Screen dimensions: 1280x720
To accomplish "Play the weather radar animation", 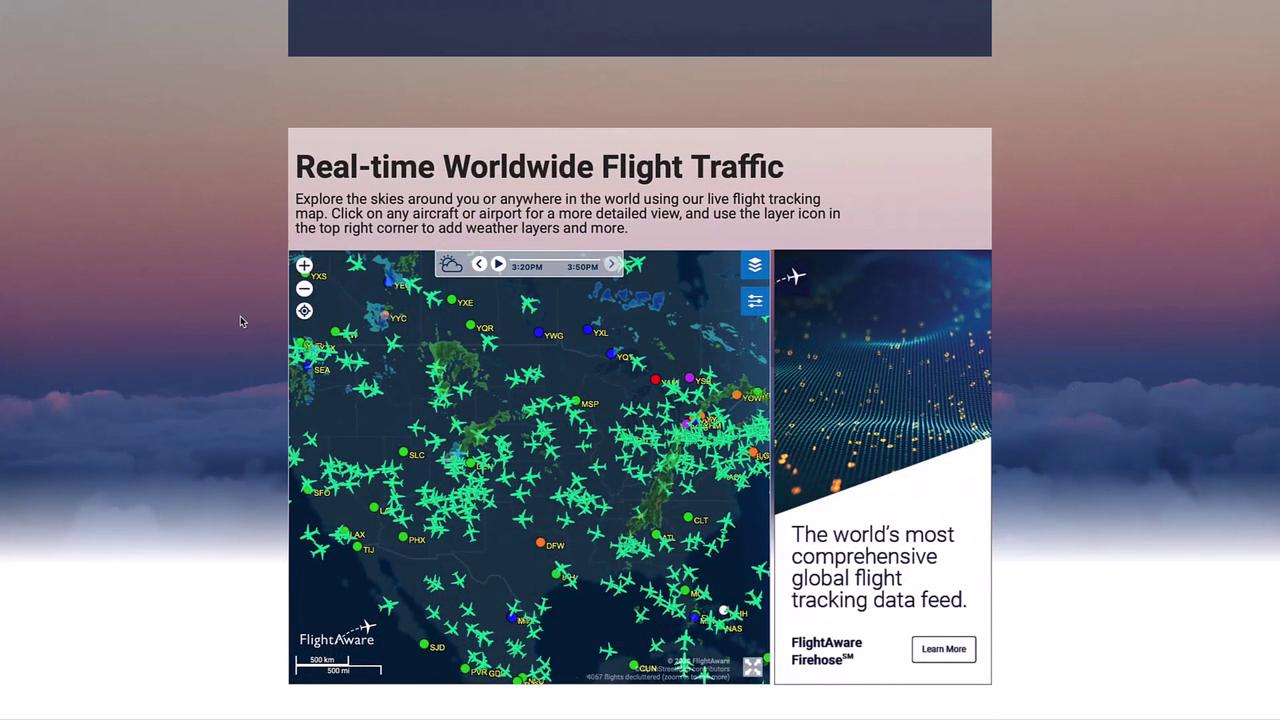I will [x=498, y=264].
